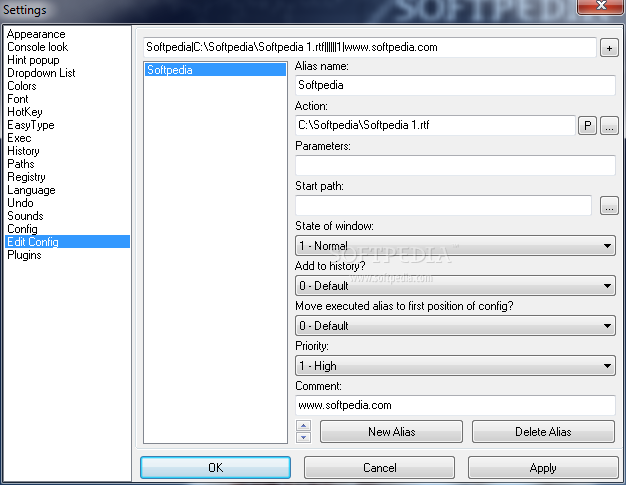The height and width of the screenshot is (485, 626).
Task: Open the Console look settings page
Action: 67,47
